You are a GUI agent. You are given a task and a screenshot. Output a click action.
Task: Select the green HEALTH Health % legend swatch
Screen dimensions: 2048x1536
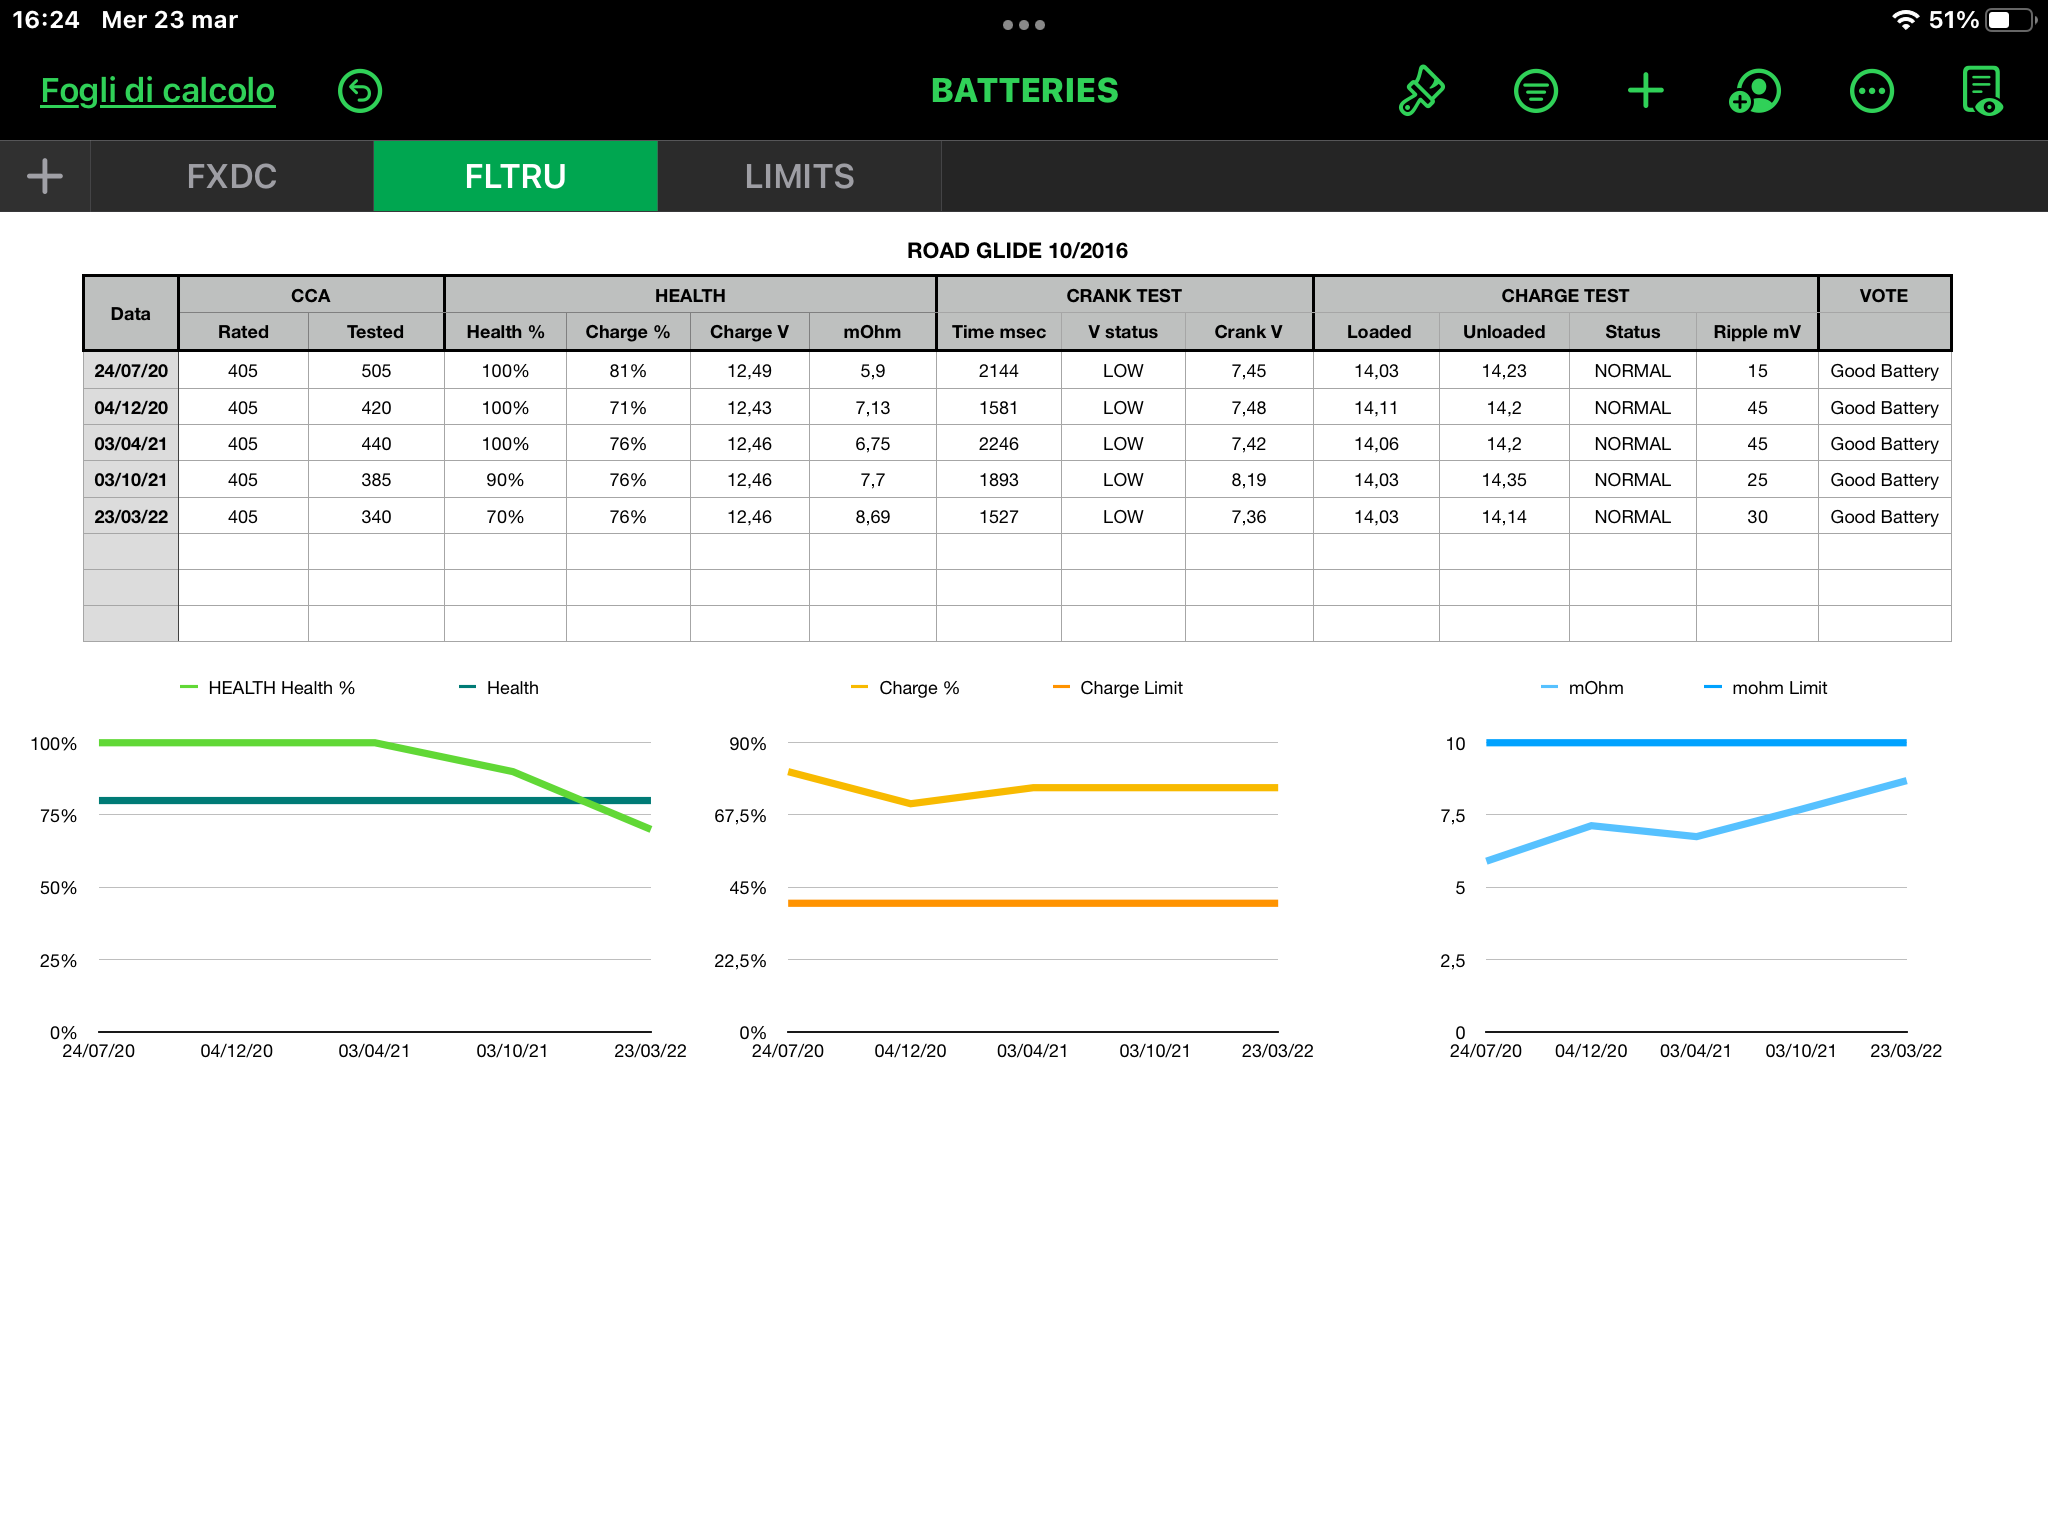[x=189, y=687]
